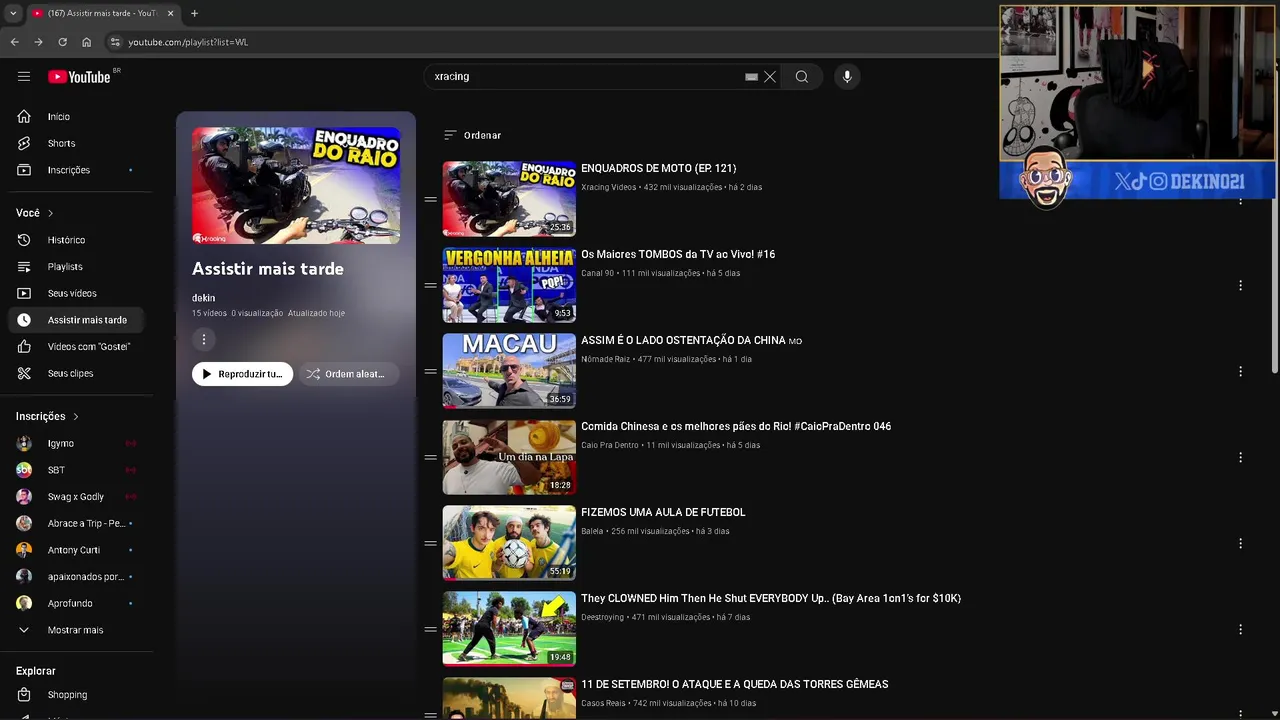Image resolution: width=1280 pixels, height=720 pixels.
Task: Click the browser home icon
Action: pyautogui.click(x=86, y=42)
